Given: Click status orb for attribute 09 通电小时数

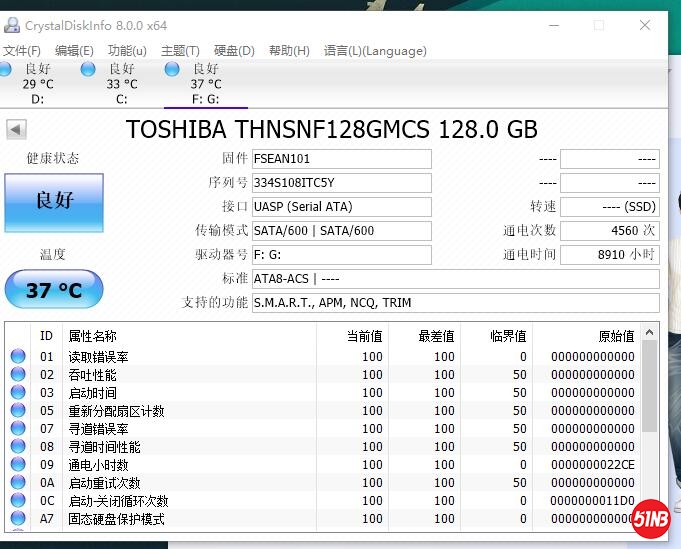Looking at the screenshot, I should pyautogui.click(x=18, y=465).
